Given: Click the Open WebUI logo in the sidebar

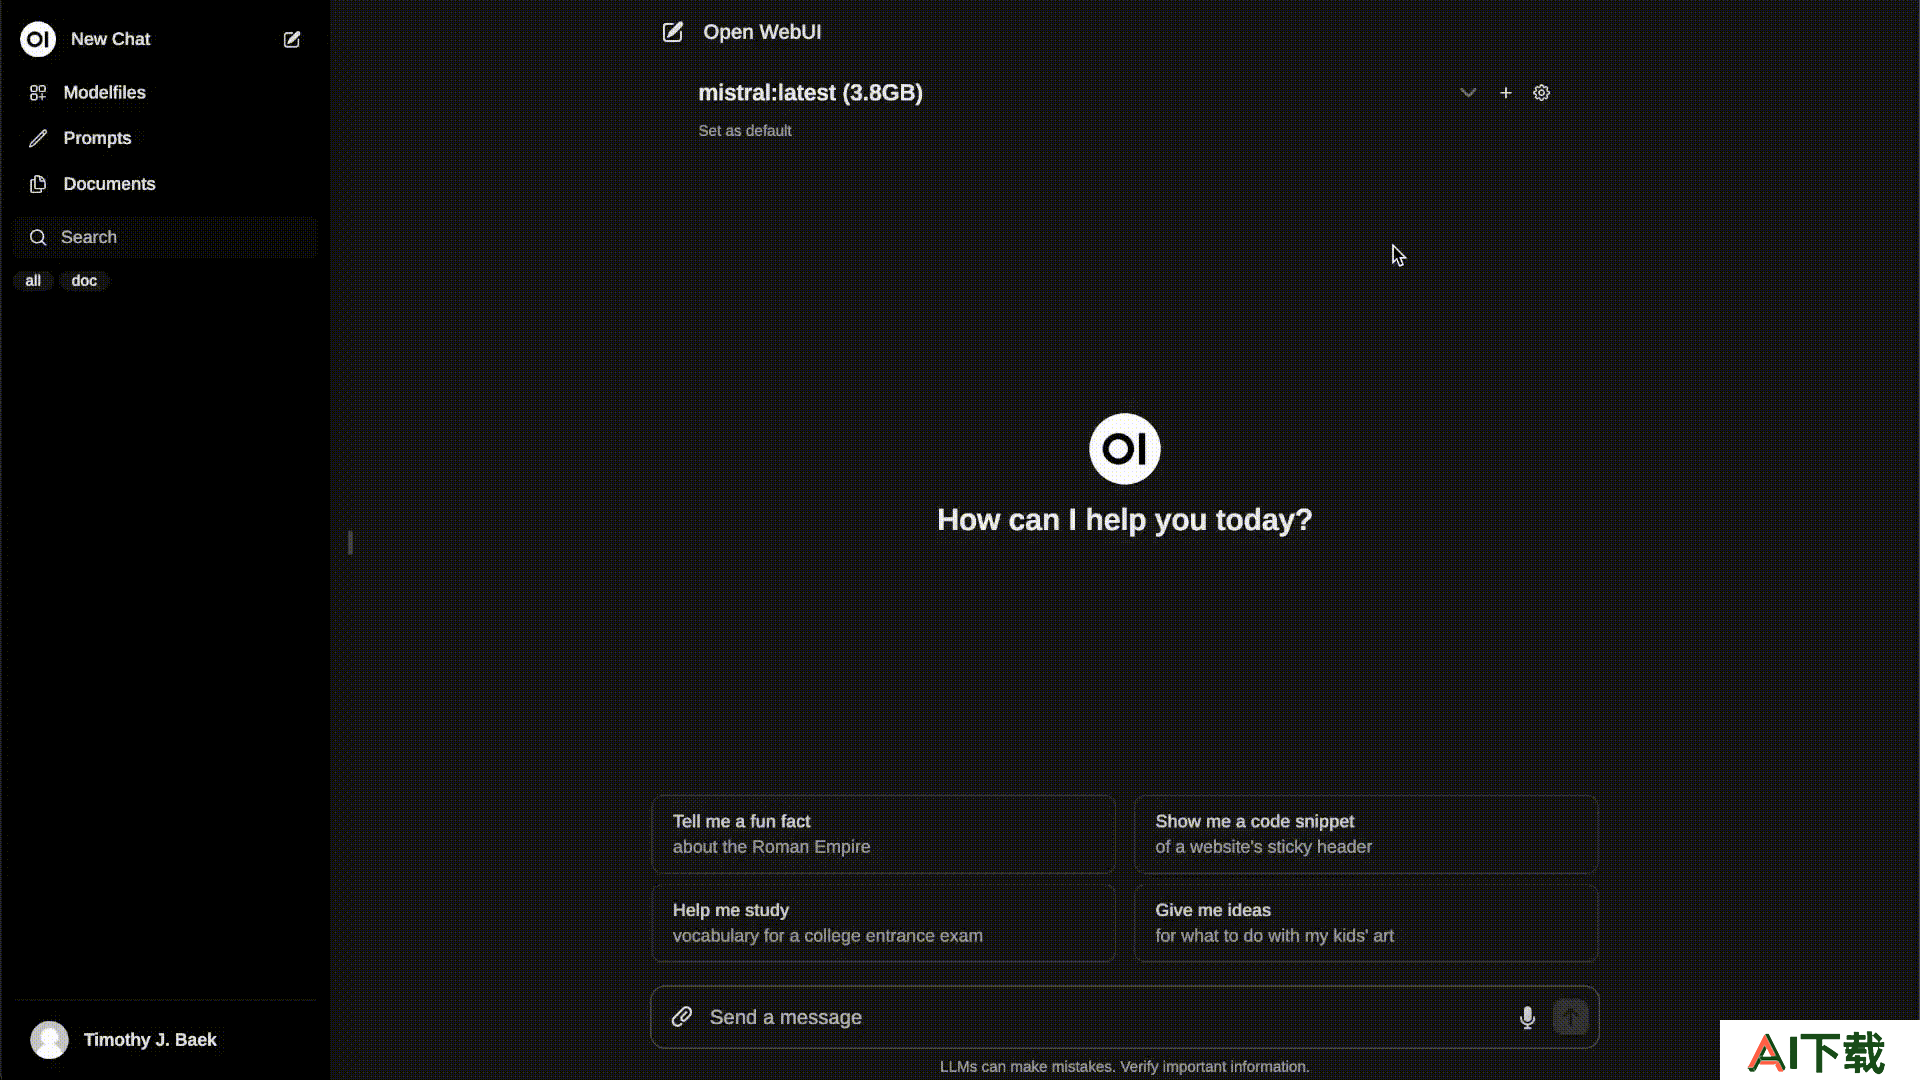Looking at the screenshot, I should (x=38, y=39).
